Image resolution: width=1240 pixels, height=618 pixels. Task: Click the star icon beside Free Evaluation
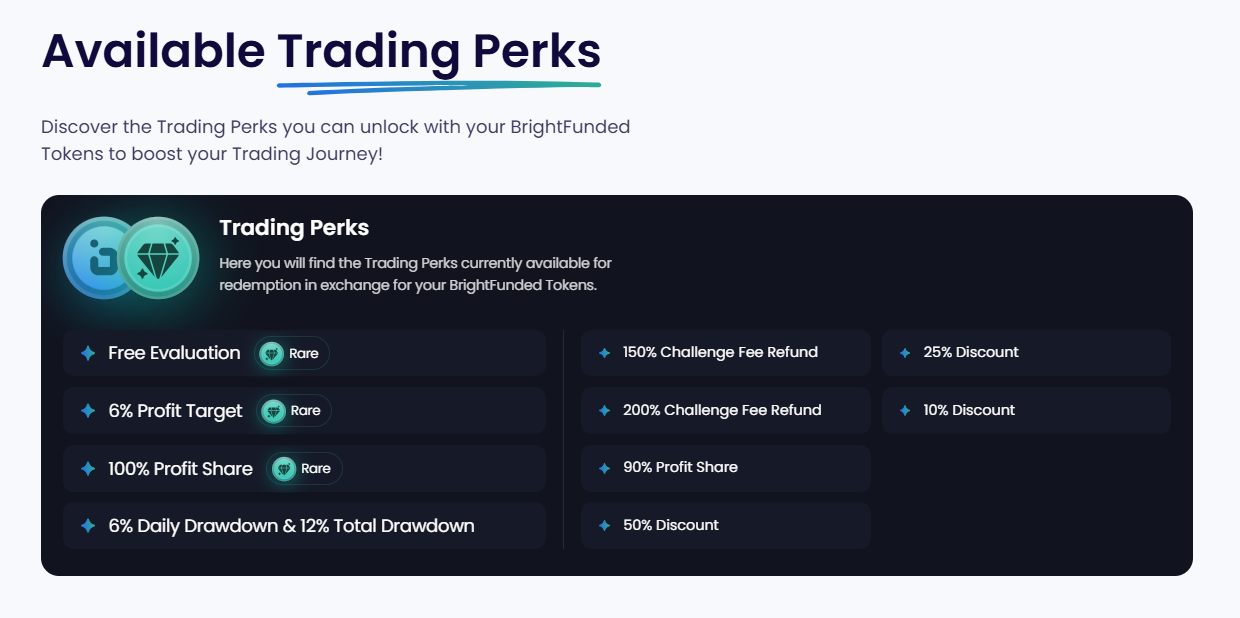[x=88, y=353]
